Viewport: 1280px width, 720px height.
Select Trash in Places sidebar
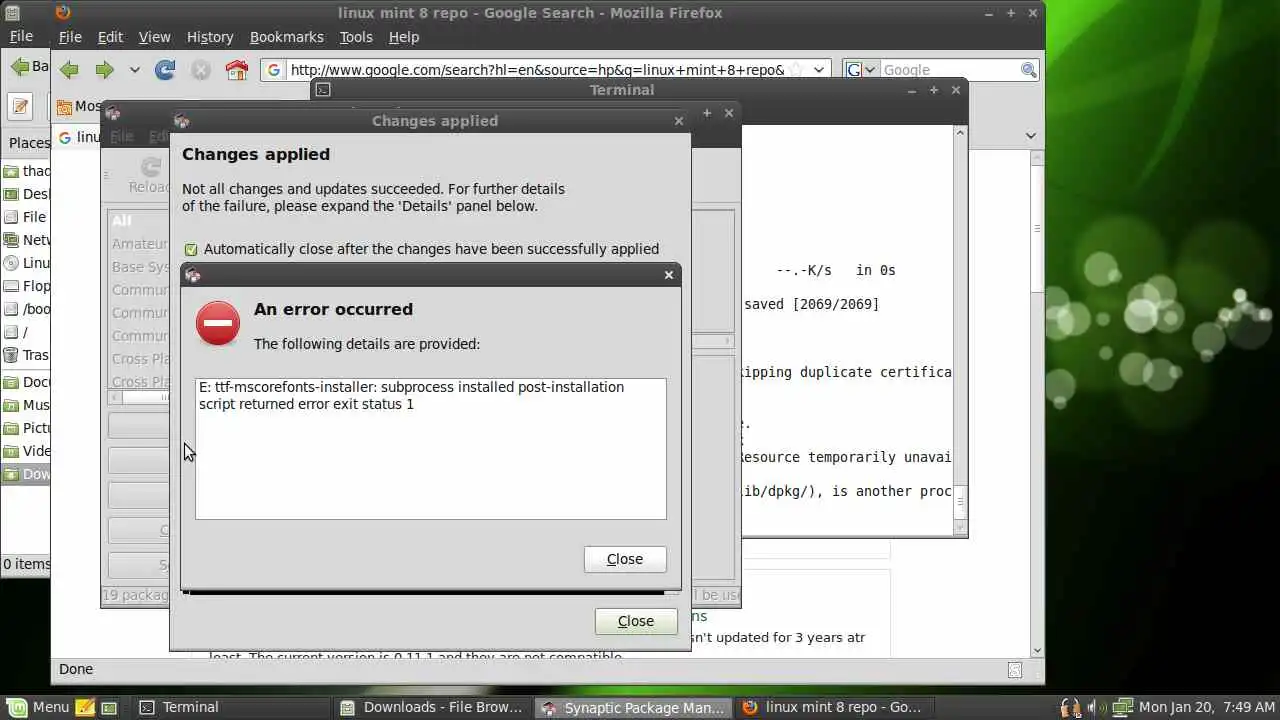26,355
